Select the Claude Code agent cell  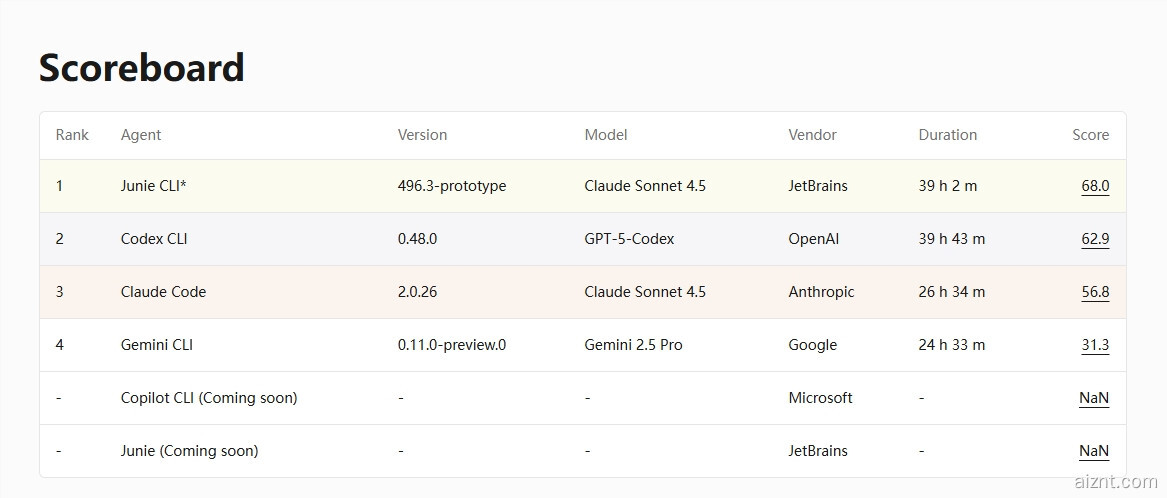pos(163,292)
